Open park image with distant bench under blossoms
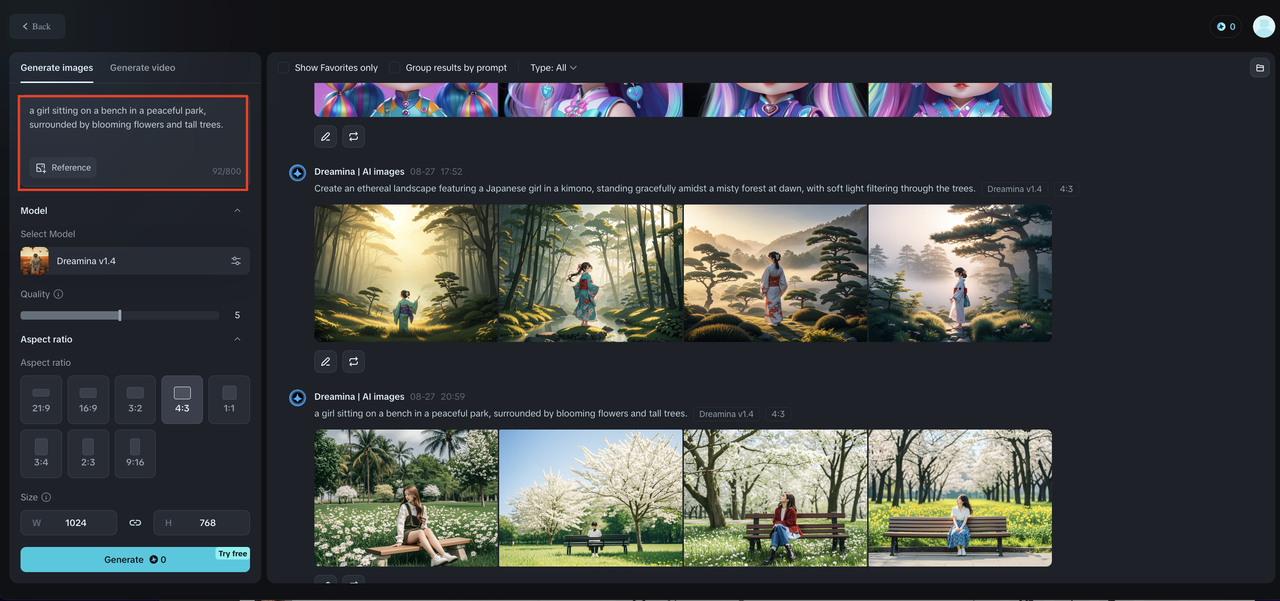This screenshot has width=1280, height=601. (x=591, y=498)
